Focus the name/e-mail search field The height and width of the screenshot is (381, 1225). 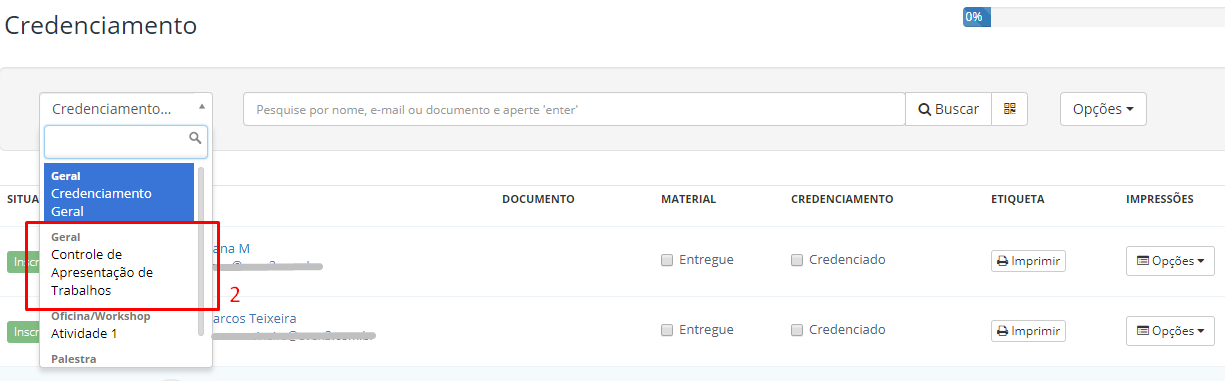[x=574, y=109]
